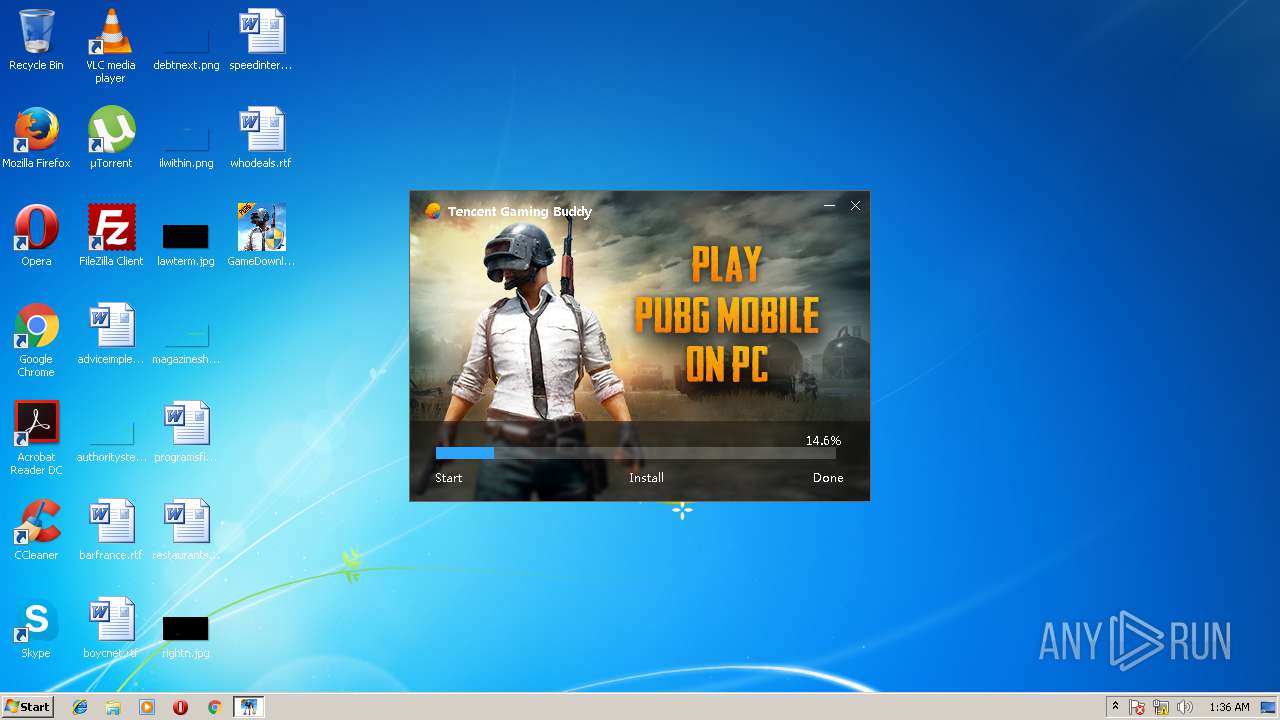Open Google Chrome desktop shortcut
The image size is (1280, 720).
pos(36,340)
